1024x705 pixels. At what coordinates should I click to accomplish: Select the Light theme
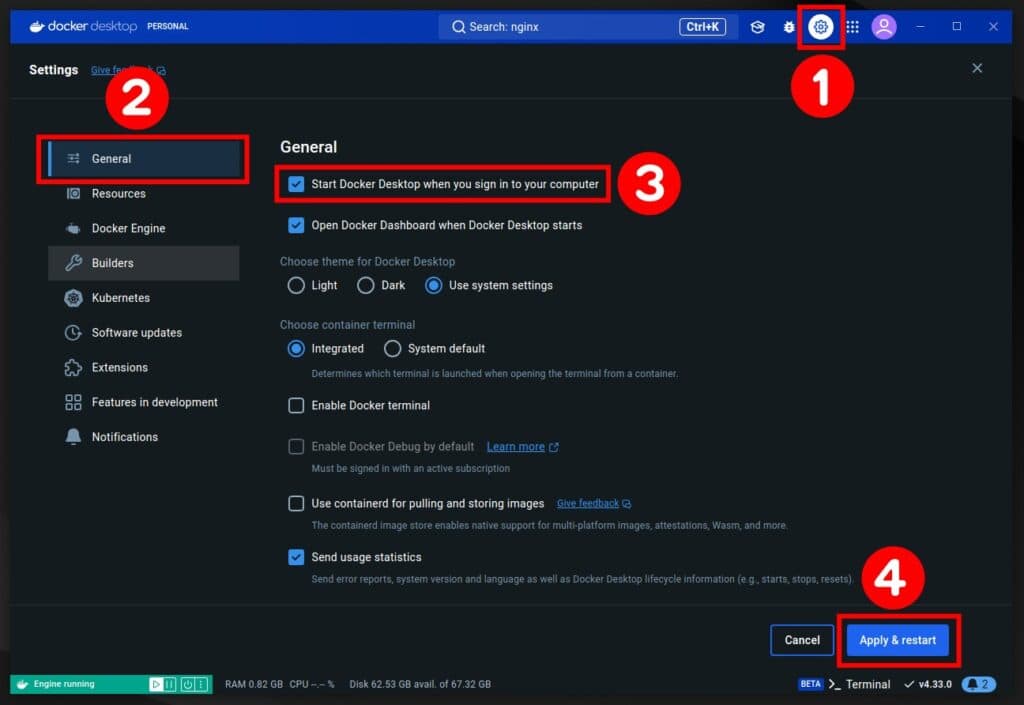[x=296, y=285]
